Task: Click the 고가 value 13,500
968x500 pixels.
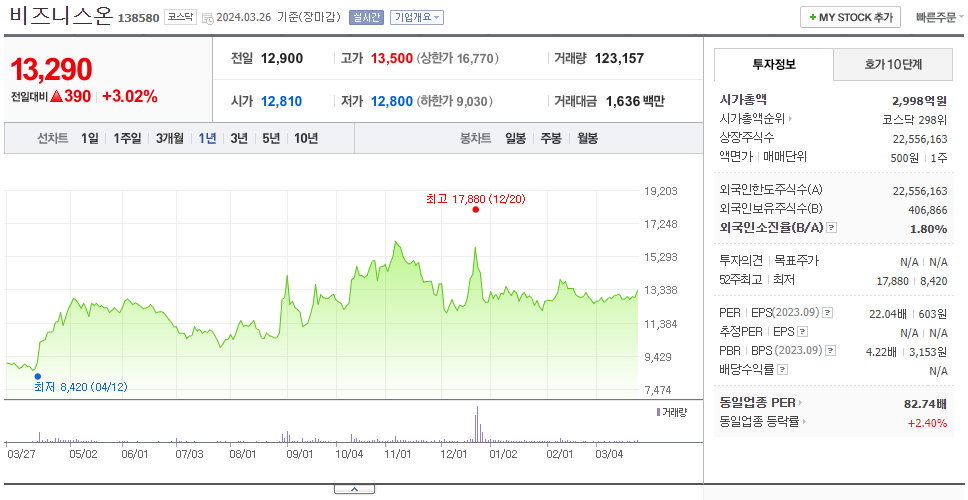Action: click(391, 59)
